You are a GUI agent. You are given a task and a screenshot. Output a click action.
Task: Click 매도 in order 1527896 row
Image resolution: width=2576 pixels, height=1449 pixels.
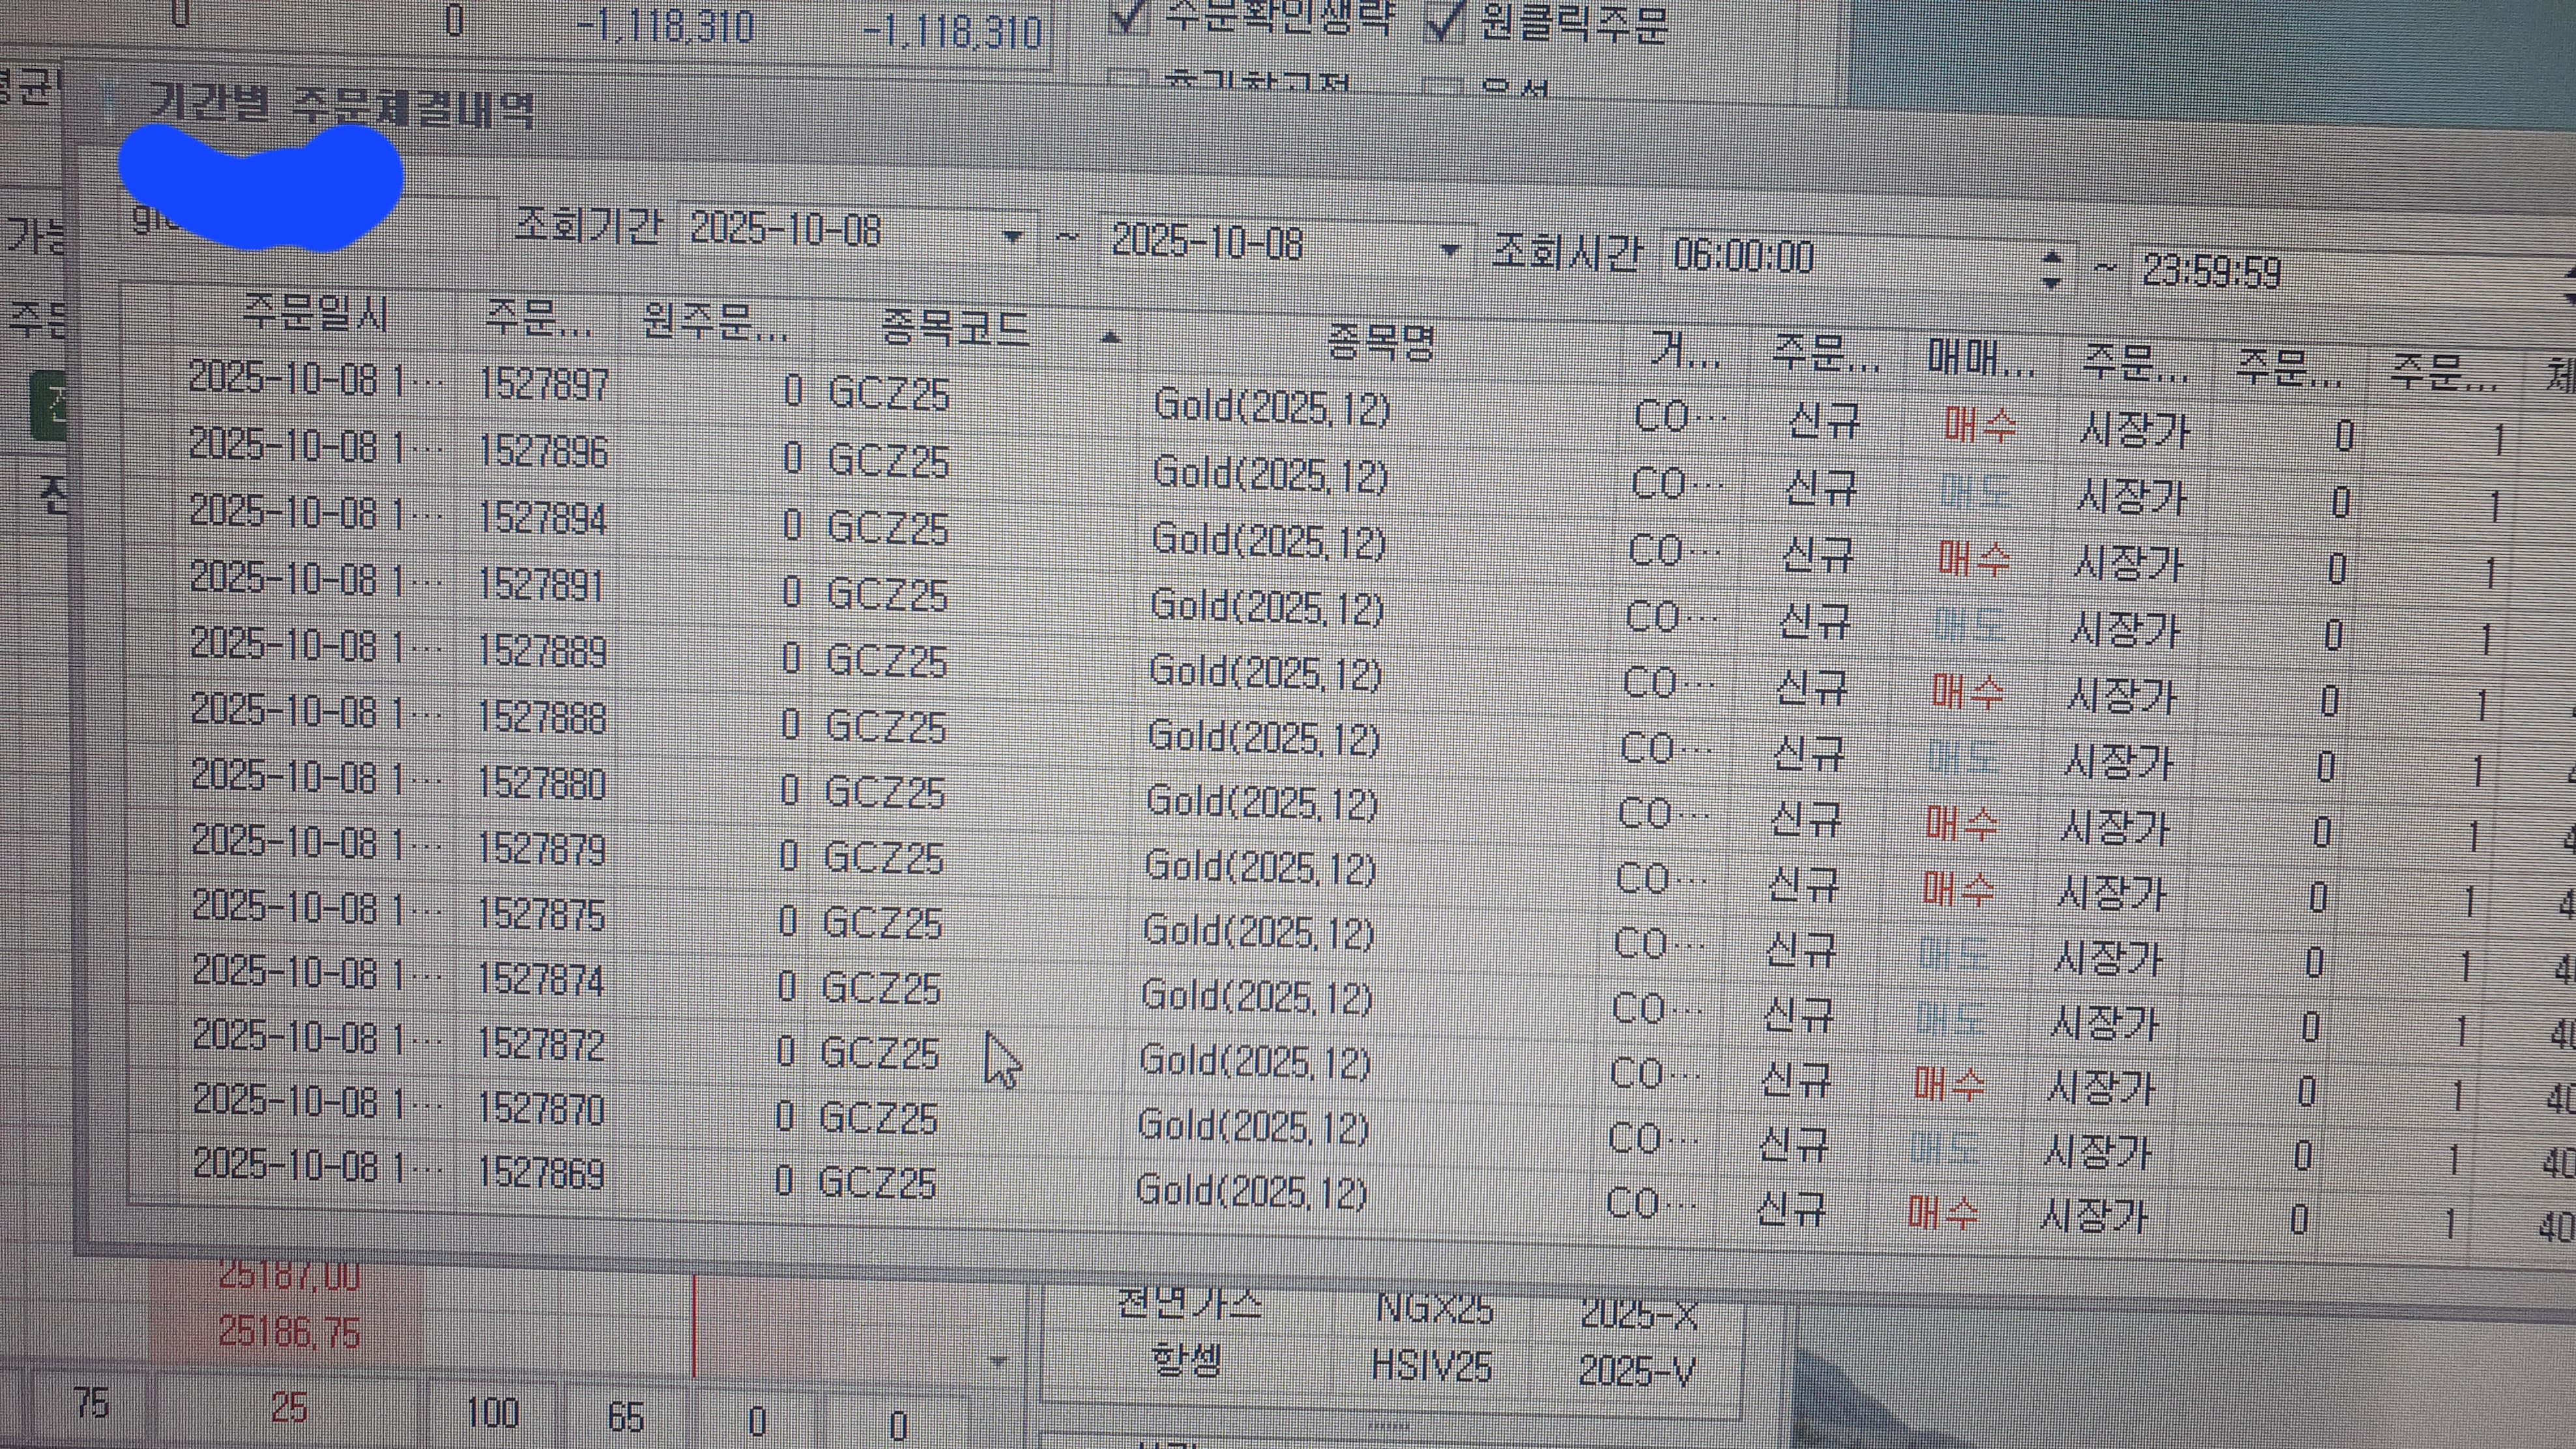[1975, 492]
